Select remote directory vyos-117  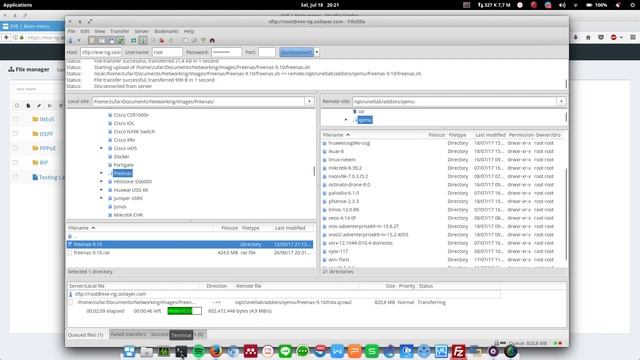(x=338, y=251)
